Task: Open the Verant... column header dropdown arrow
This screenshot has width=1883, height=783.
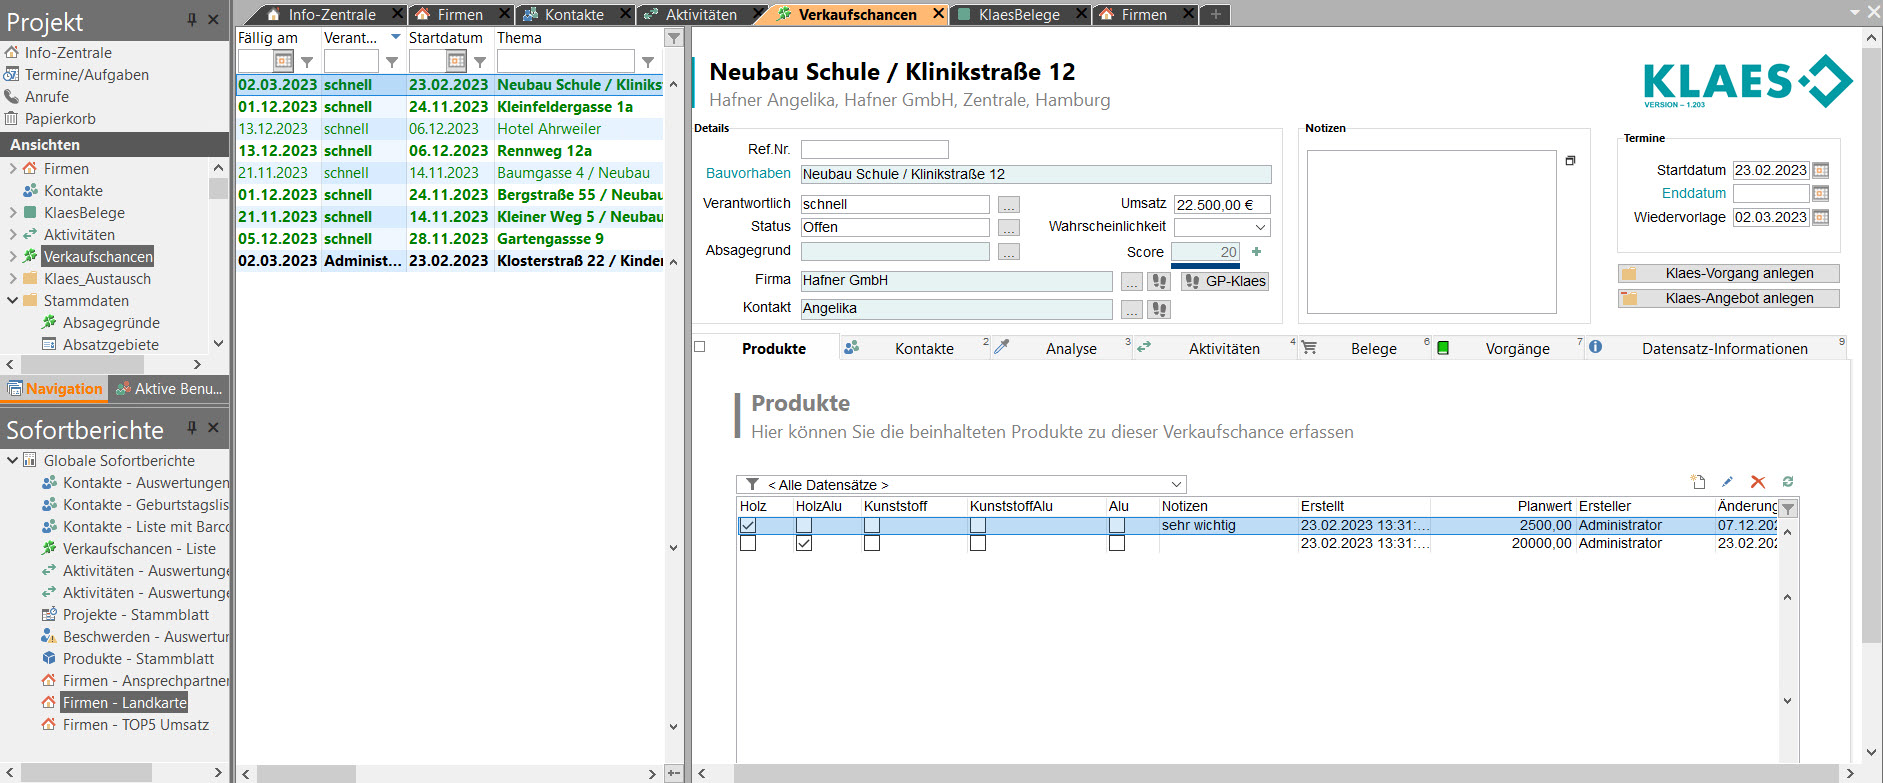Action: click(x=396, y=37)
